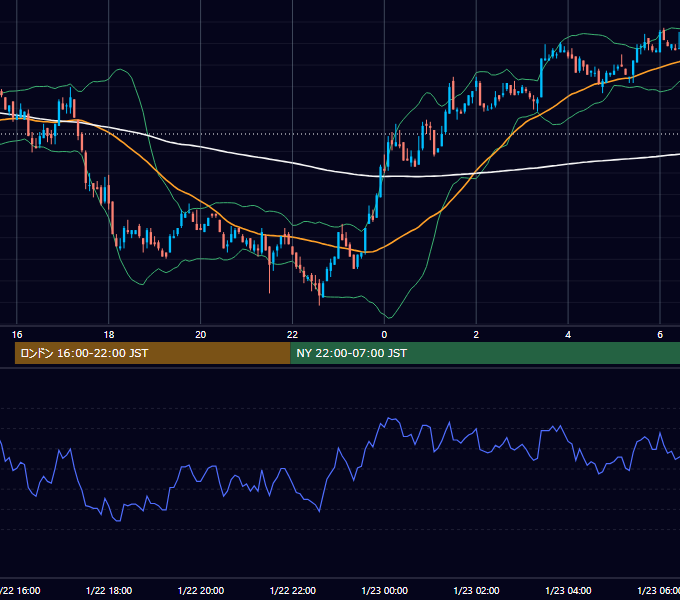Click the 1/23 02:00 date label
The width and height of the screenshot is (680, 600).
[476, 590]
